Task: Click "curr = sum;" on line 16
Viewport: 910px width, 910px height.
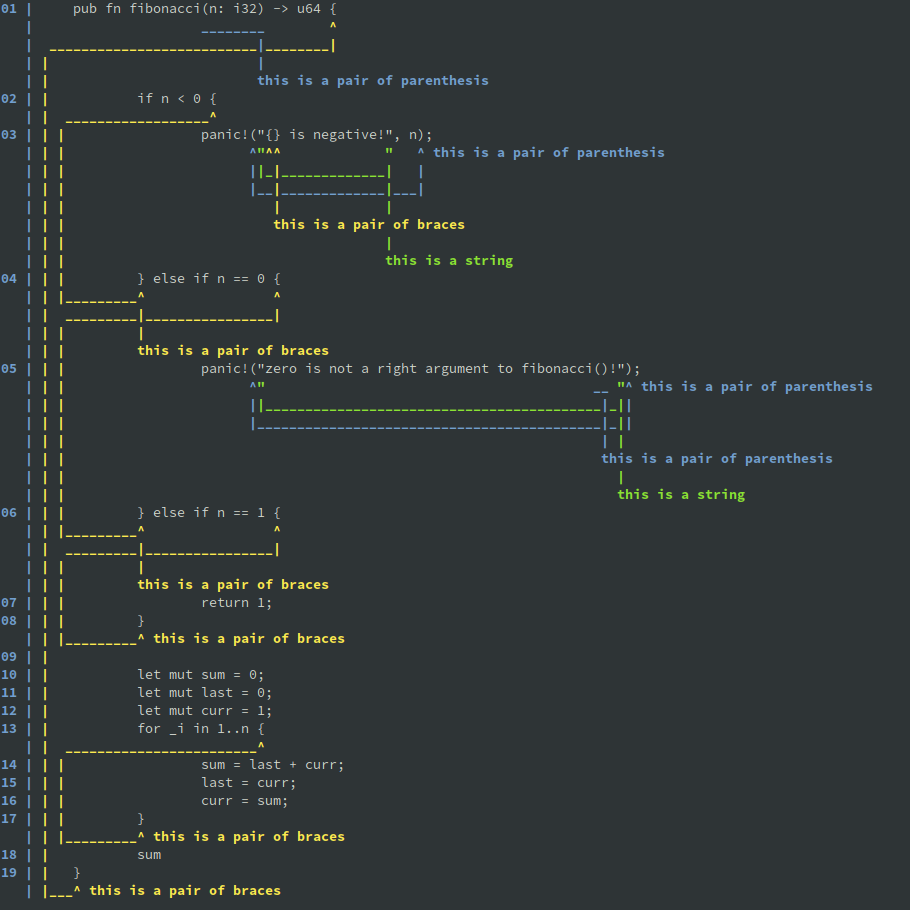Action: click(x=246, y=800)
